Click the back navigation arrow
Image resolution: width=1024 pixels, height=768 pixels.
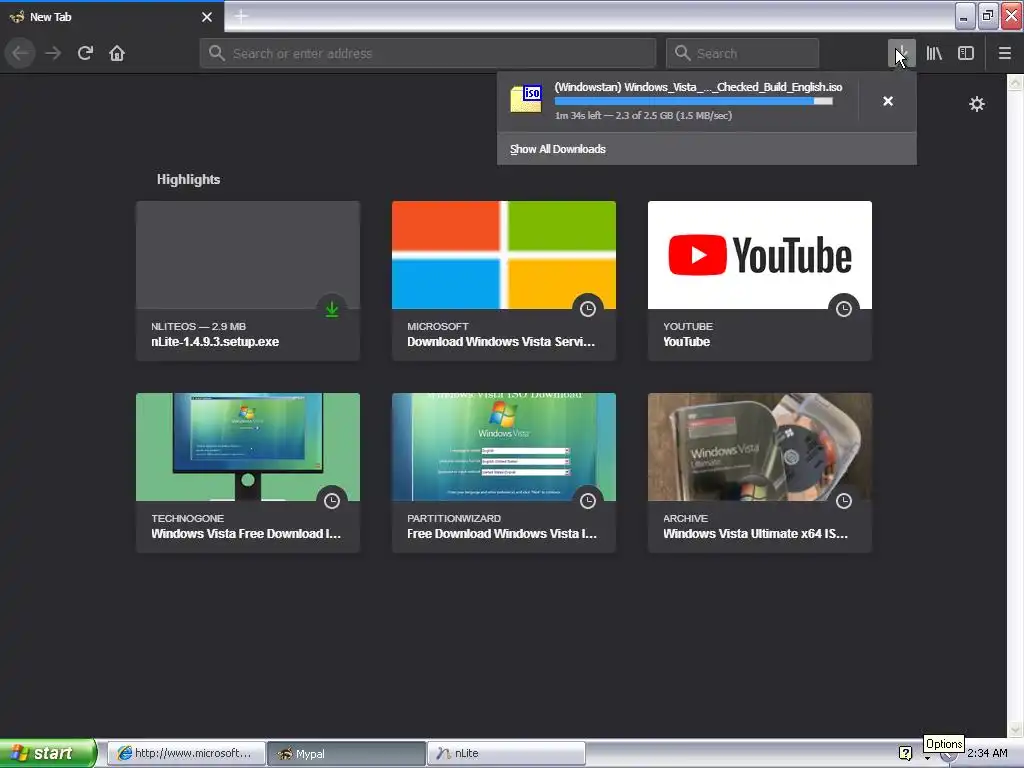pos(20,53)
